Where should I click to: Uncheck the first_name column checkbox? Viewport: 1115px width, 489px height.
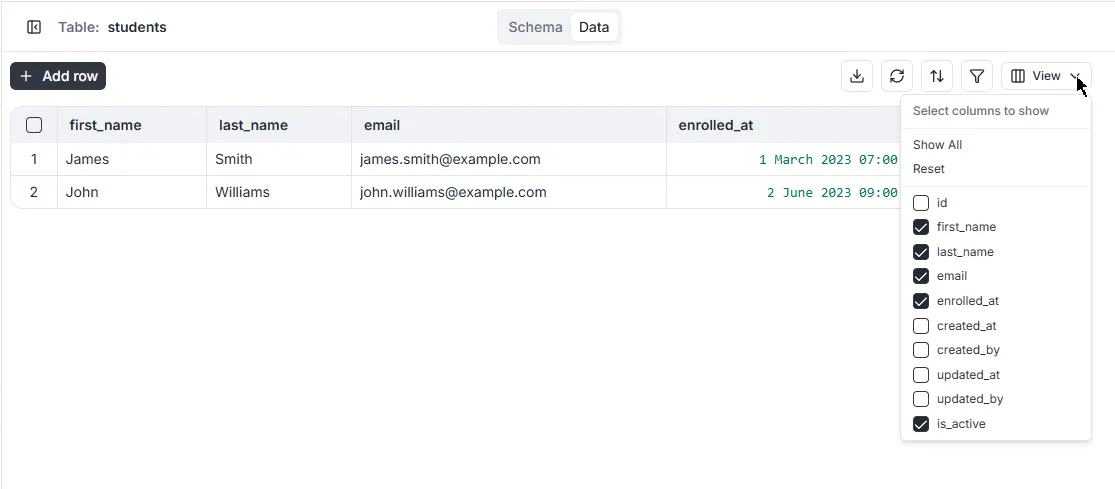[921, 227]
